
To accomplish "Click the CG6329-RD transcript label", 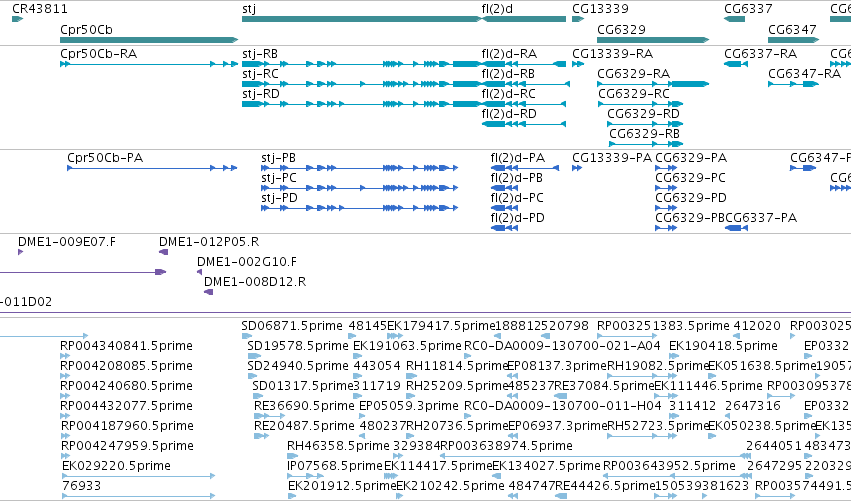I will click(x=643, y=114).
